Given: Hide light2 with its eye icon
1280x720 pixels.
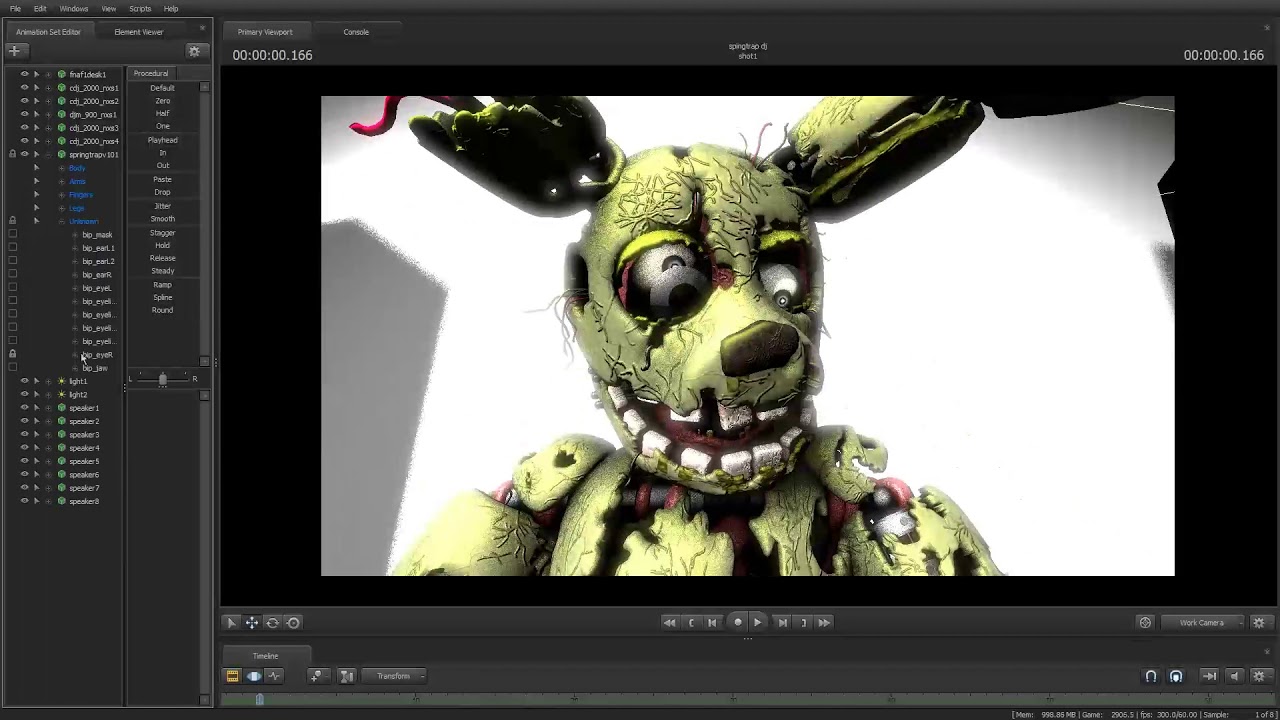Looking at the screenshot, I should pyautogui.click(x=25, y=394).
